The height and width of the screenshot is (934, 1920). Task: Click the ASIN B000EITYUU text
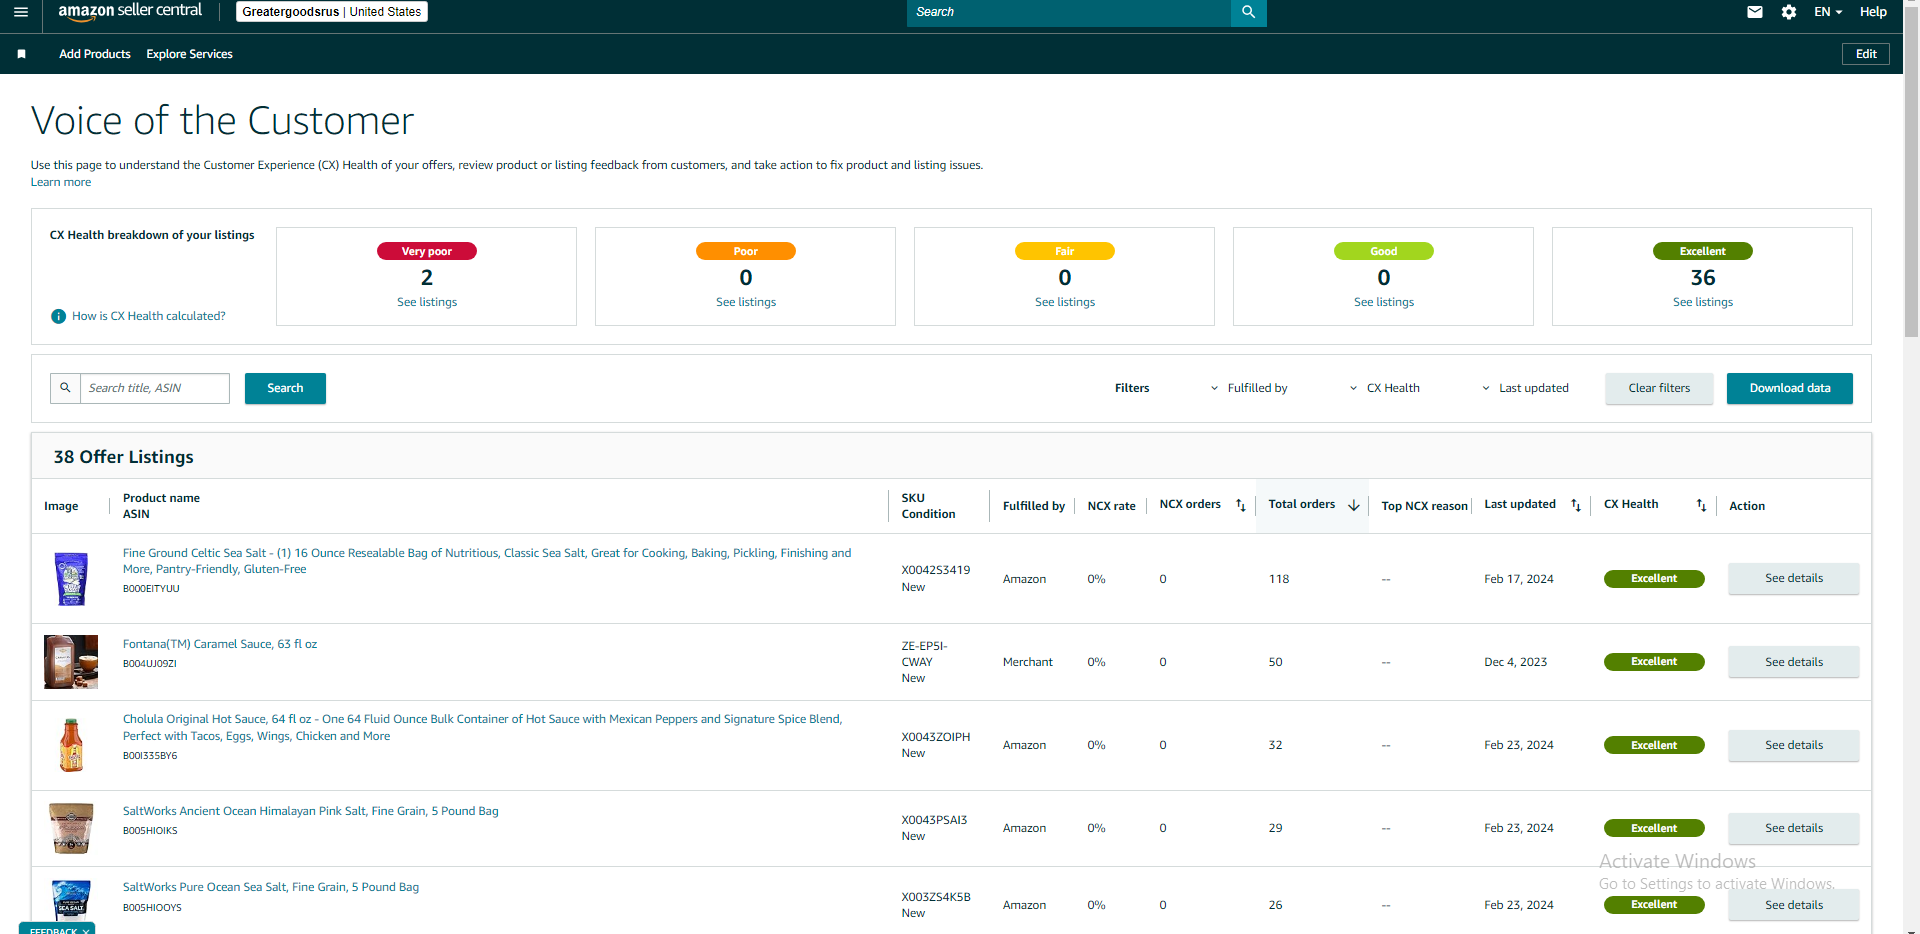[x=151, y=589]
